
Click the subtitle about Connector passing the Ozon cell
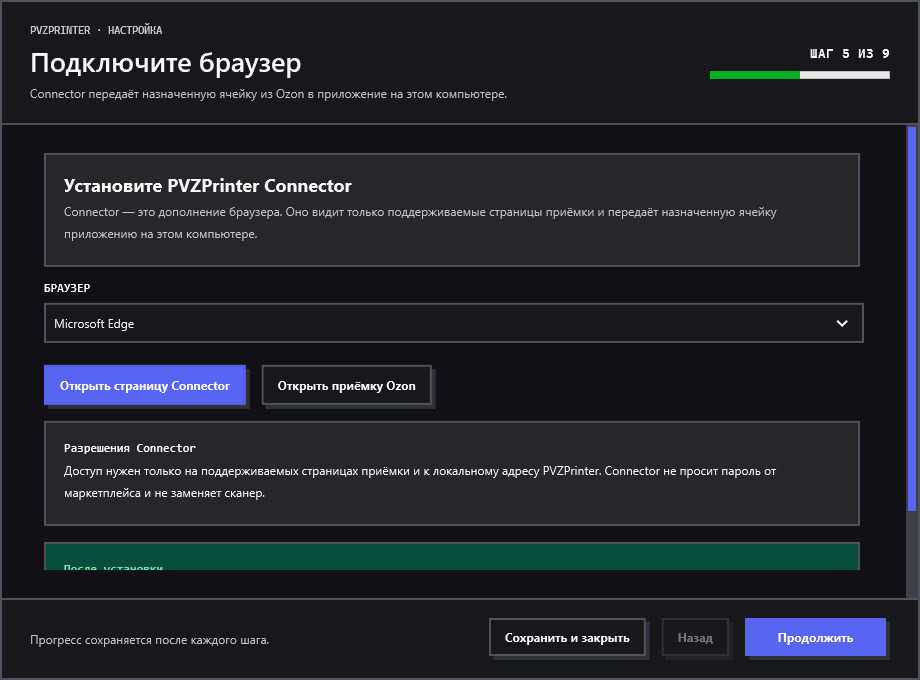(268, 94)
